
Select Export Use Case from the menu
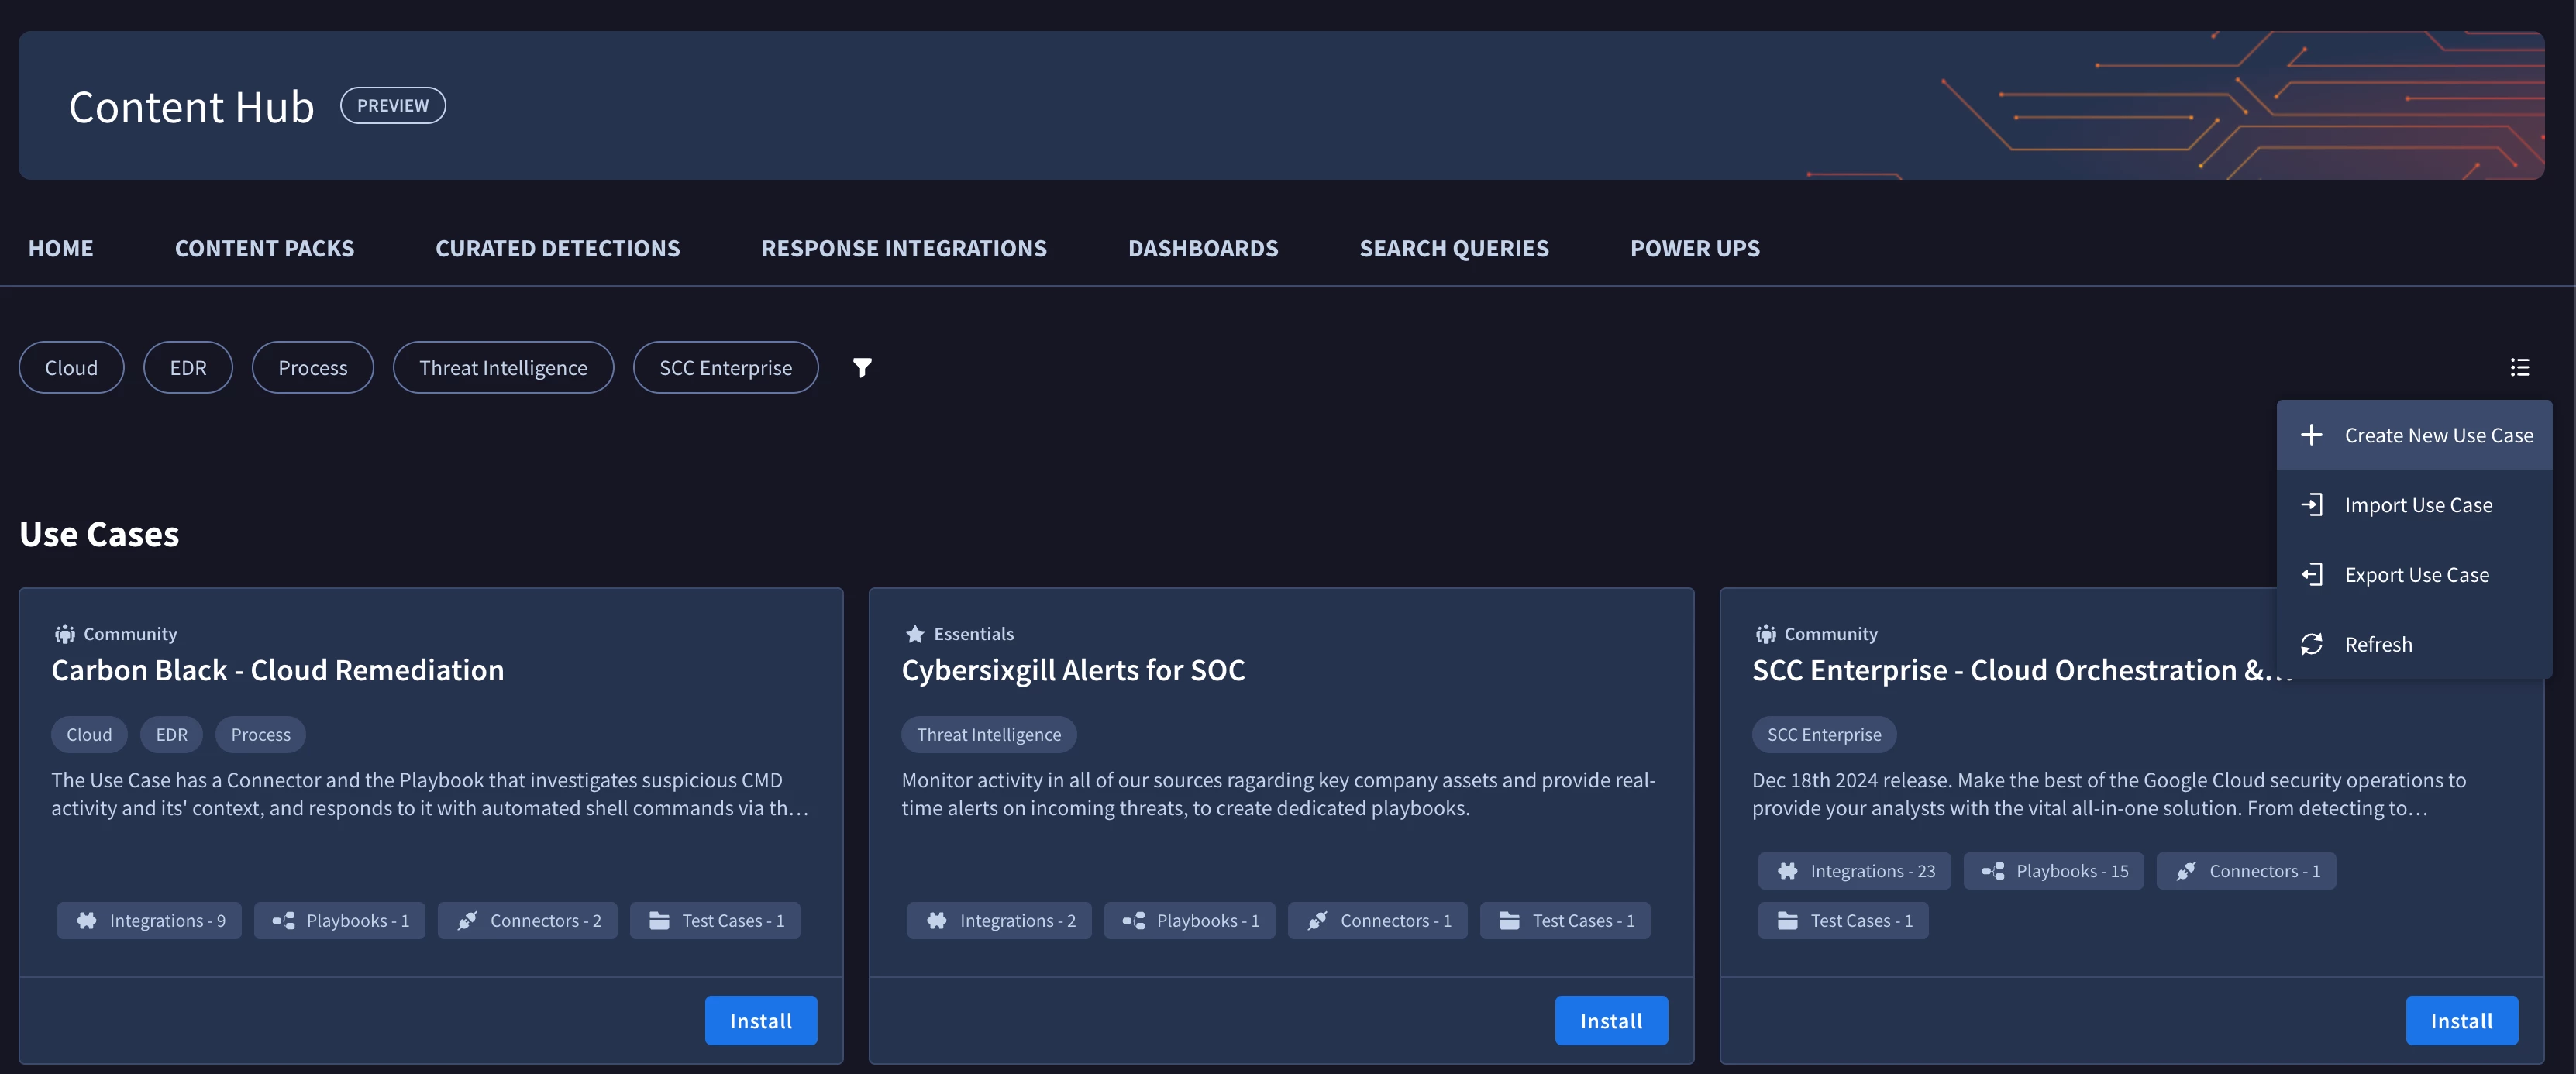2414,575
